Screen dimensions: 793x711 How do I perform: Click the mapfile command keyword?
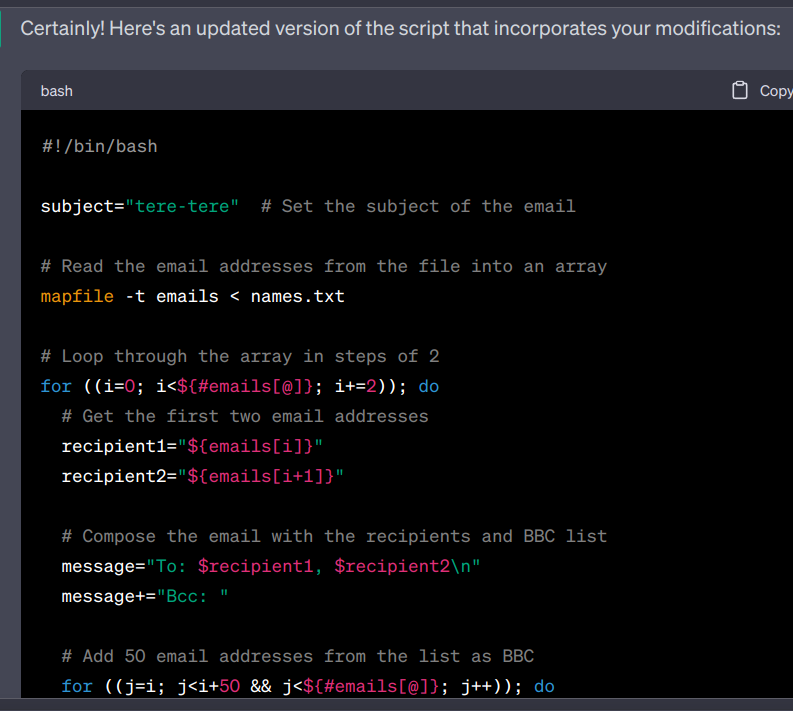tap(77, 296)
